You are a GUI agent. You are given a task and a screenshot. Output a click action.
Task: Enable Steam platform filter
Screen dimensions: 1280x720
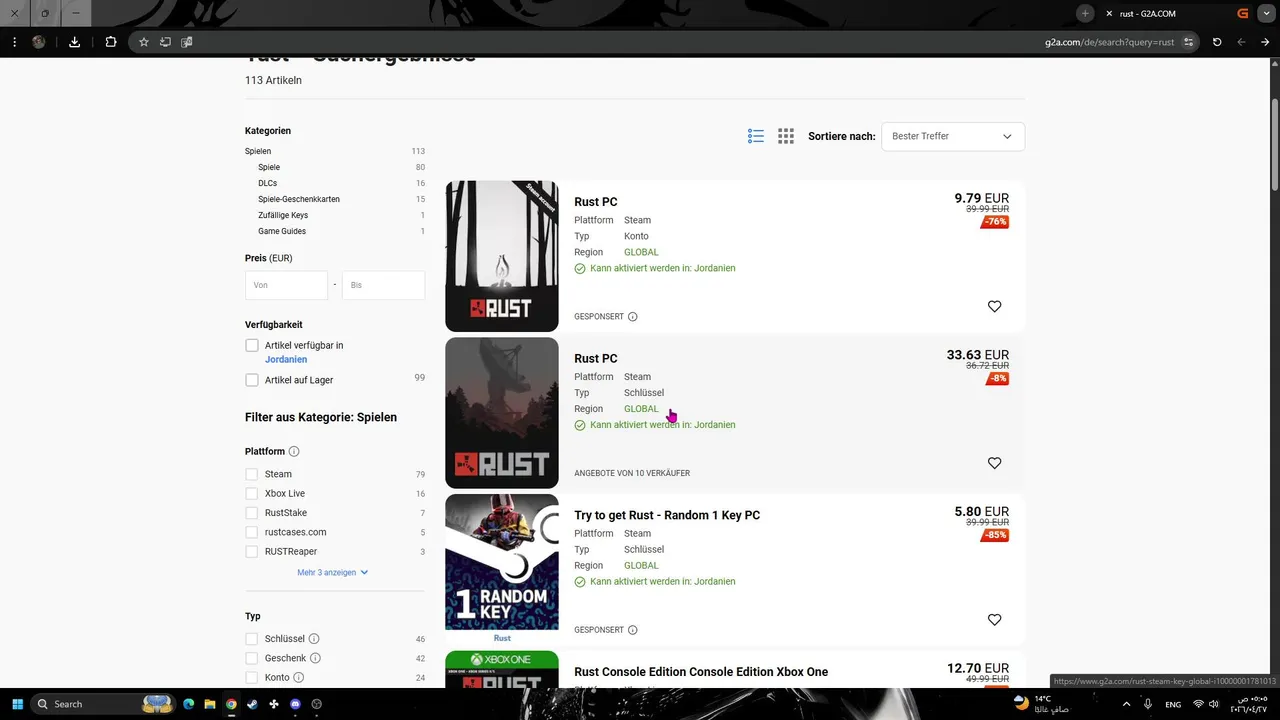(x=252, y=474)
